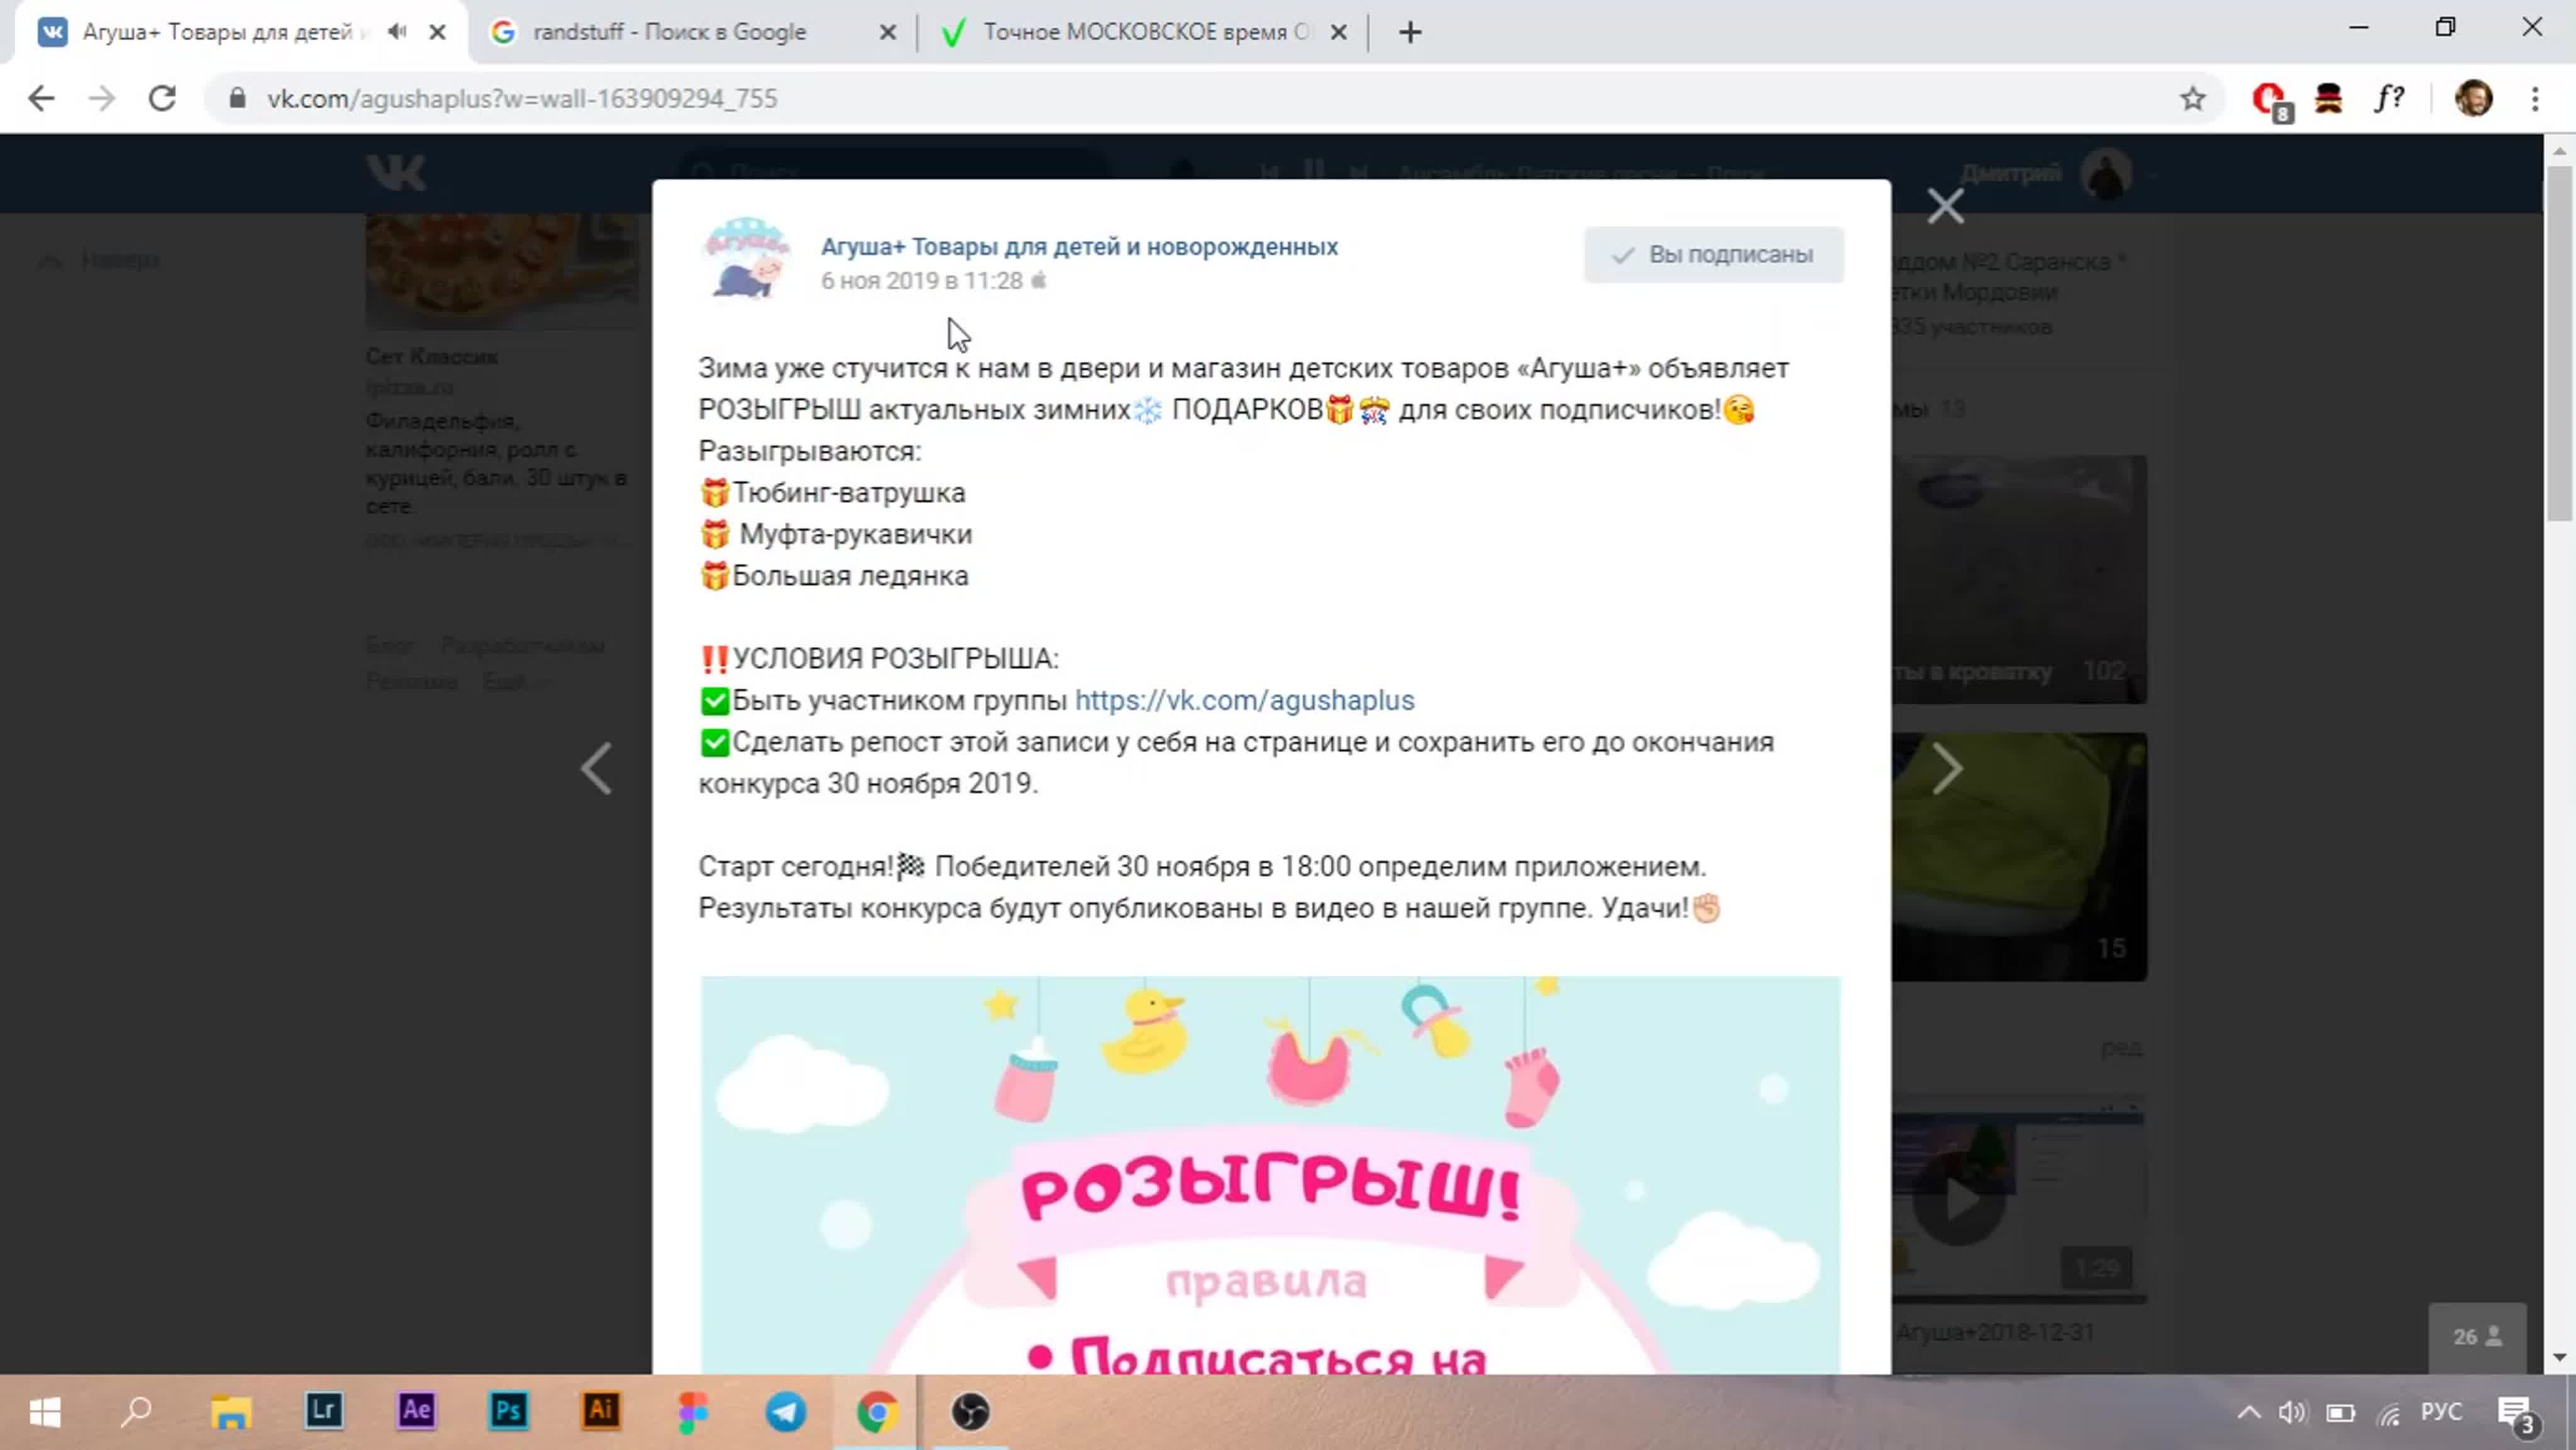
Task: Open a new browser tab
Action: (1410, 32)
